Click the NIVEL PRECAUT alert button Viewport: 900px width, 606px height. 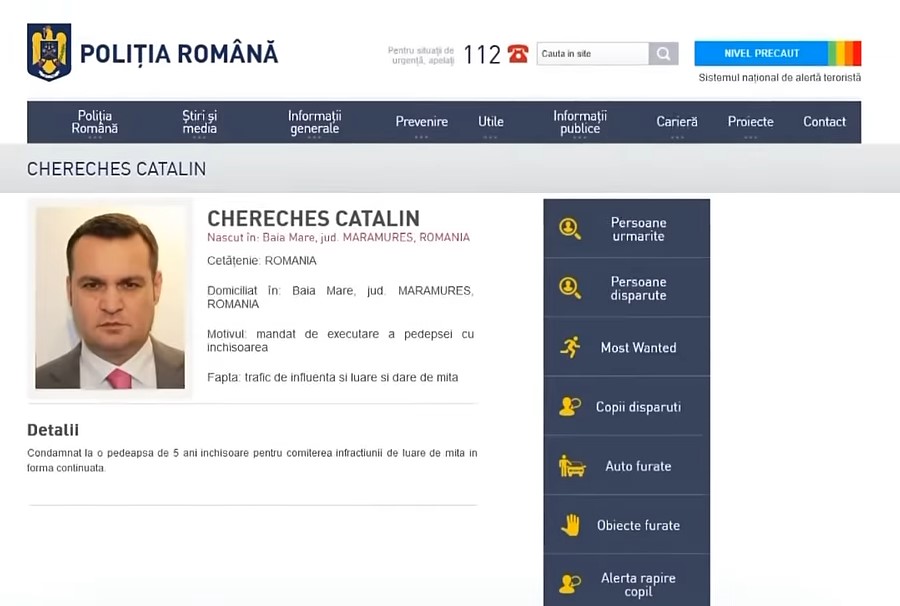point(761,53)
